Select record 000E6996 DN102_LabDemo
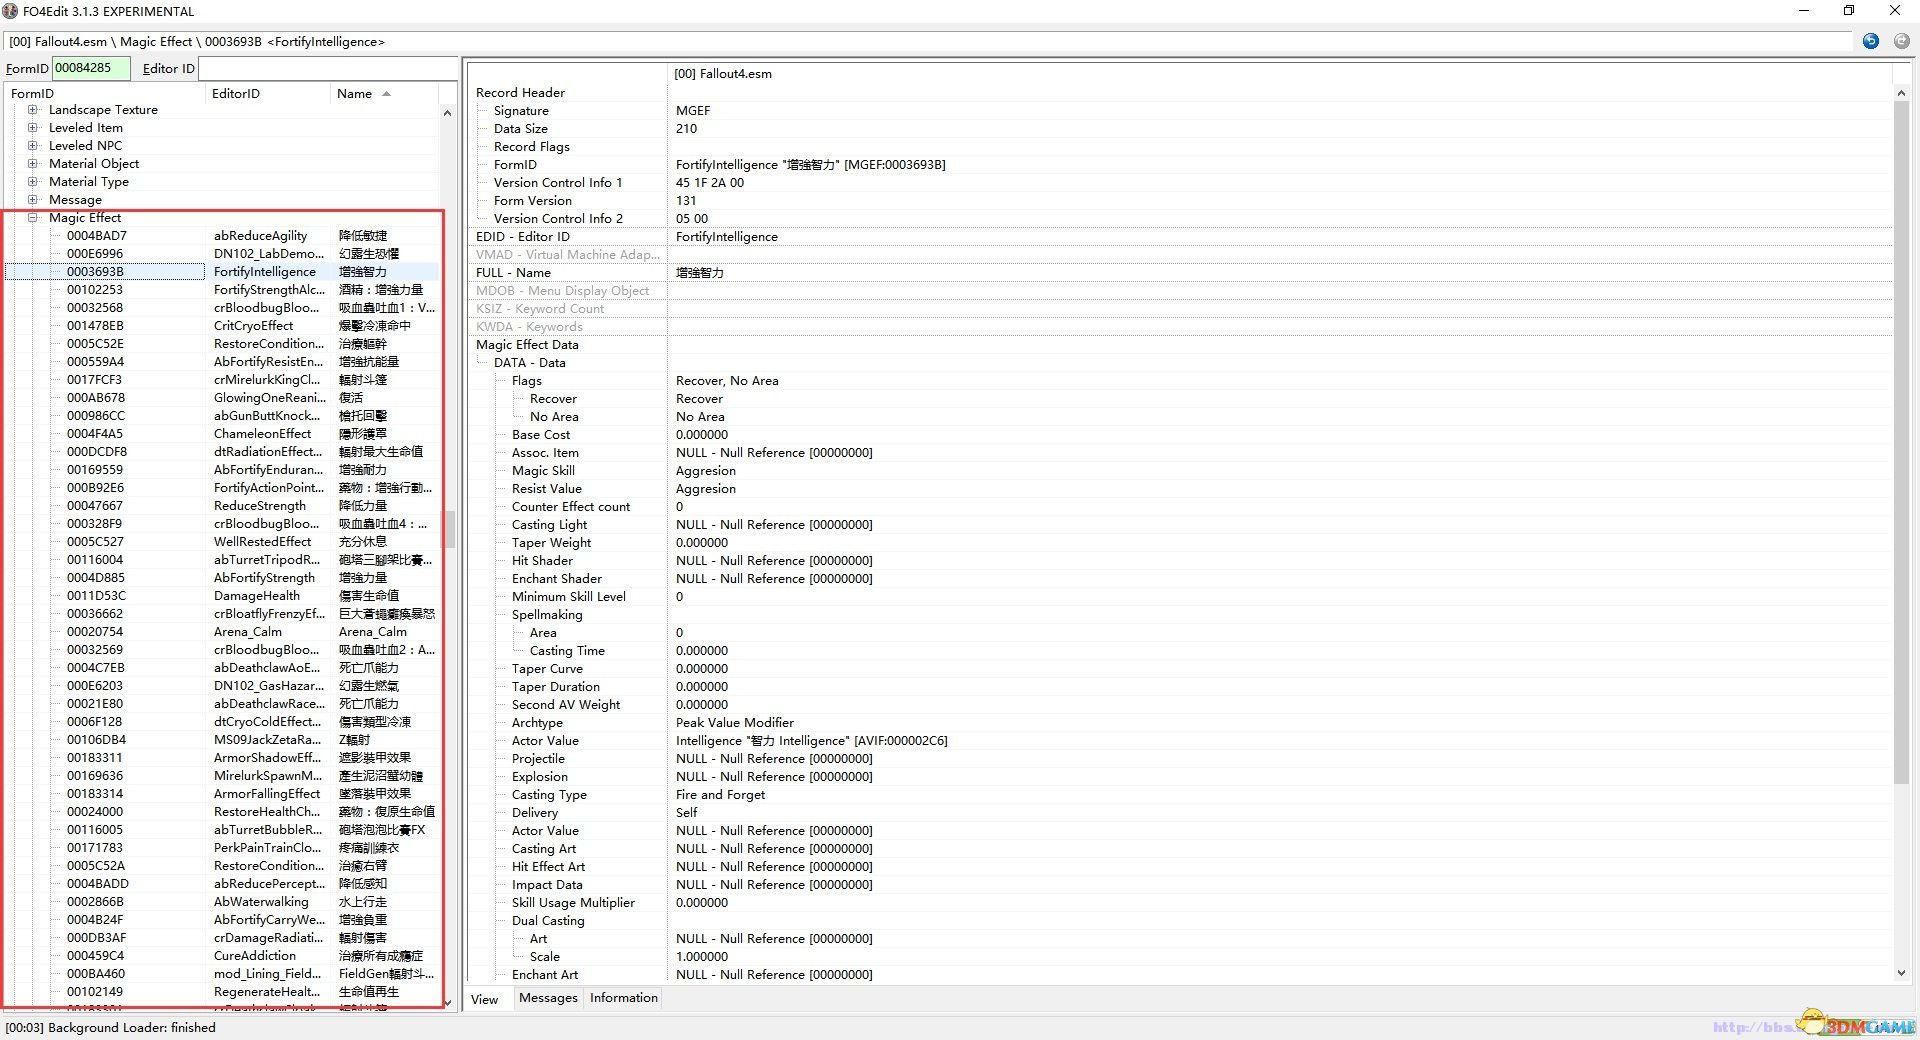Viewport: 1920px width, 1040px height. (x=222, y=254)
